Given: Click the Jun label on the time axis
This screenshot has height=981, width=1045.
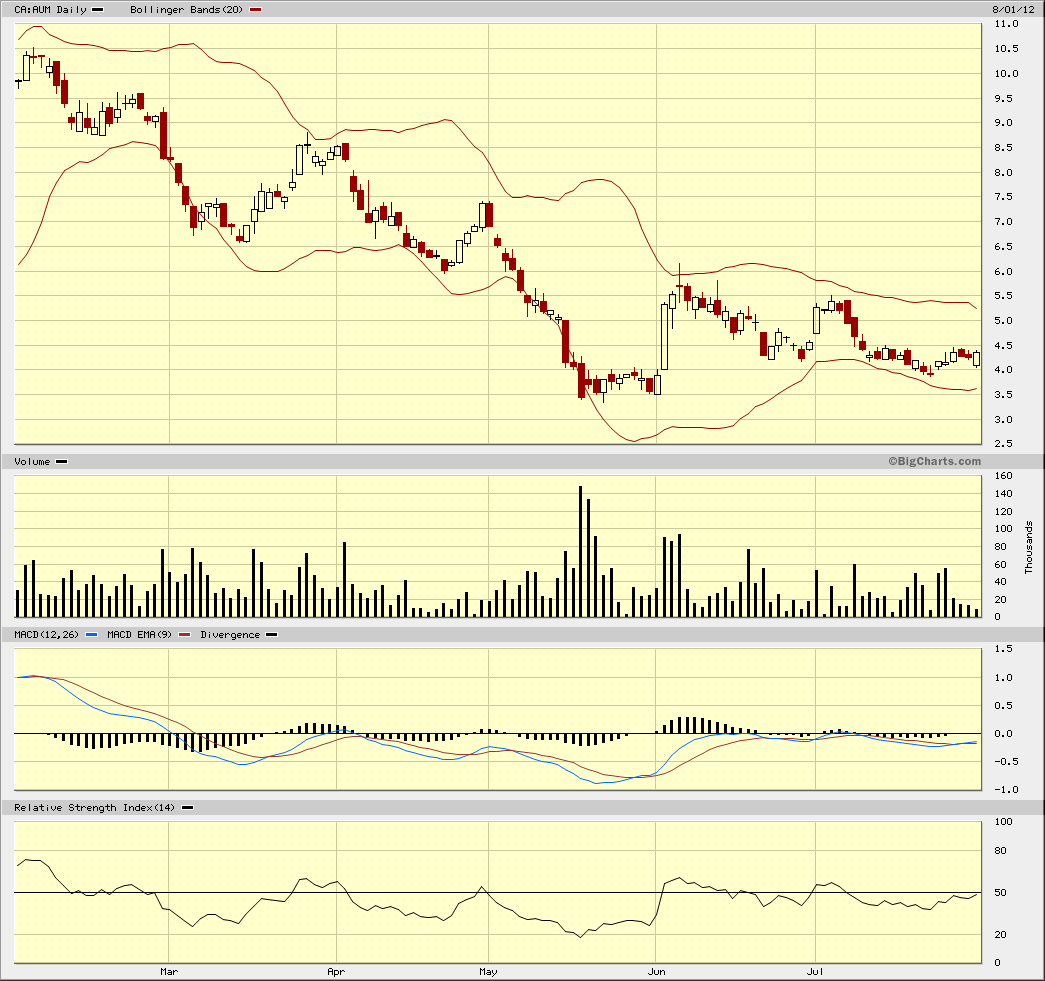Looking at the screenshot, I should (x=656, y=972).
